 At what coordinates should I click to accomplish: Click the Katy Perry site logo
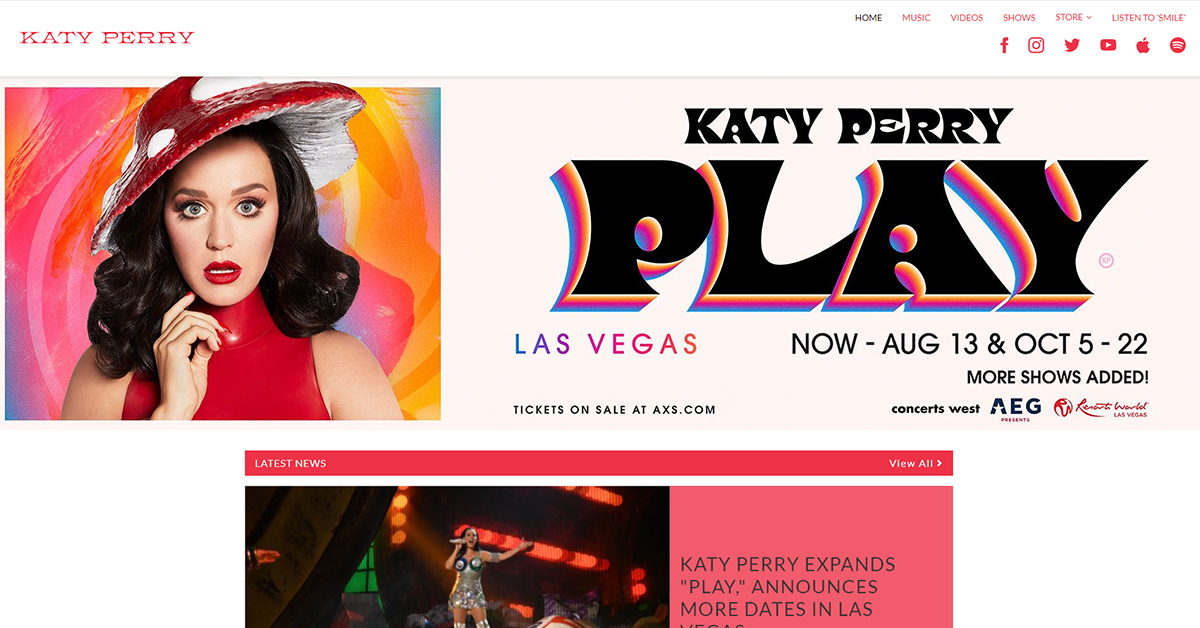click(107, 38)
